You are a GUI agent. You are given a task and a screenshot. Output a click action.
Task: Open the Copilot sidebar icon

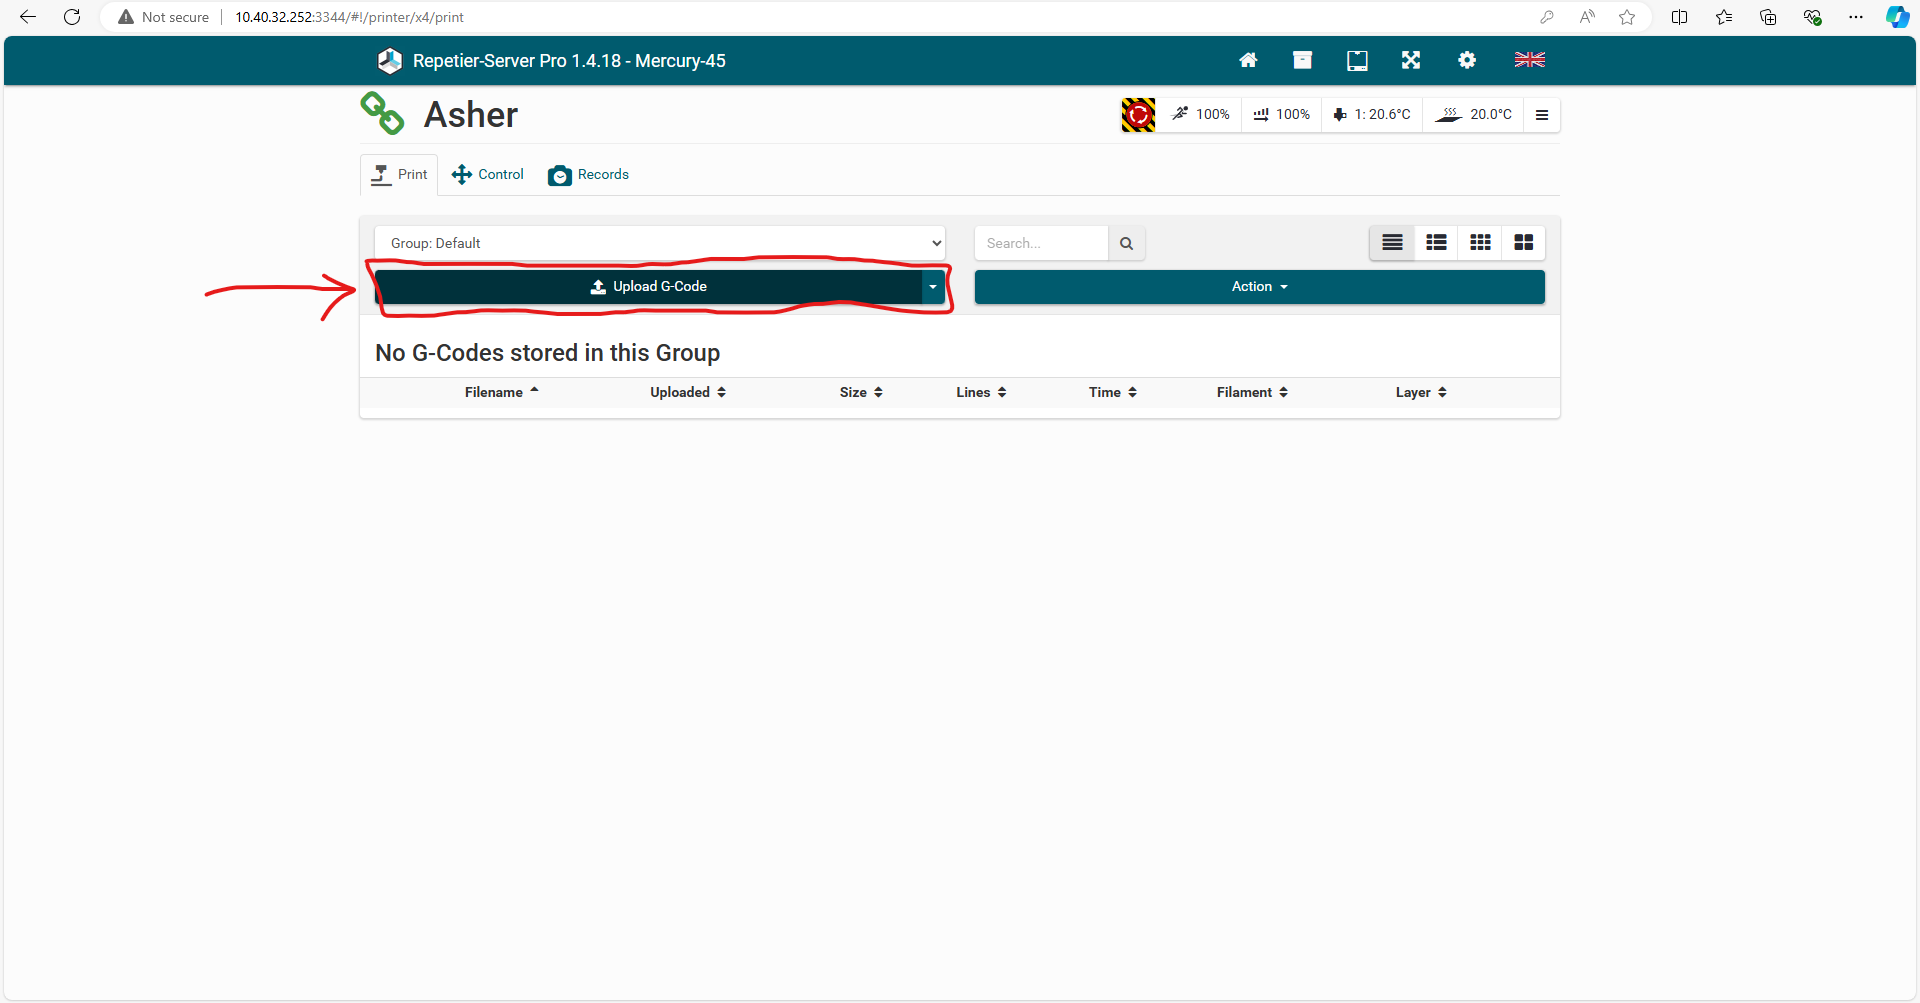click(x=1897, y=17)
